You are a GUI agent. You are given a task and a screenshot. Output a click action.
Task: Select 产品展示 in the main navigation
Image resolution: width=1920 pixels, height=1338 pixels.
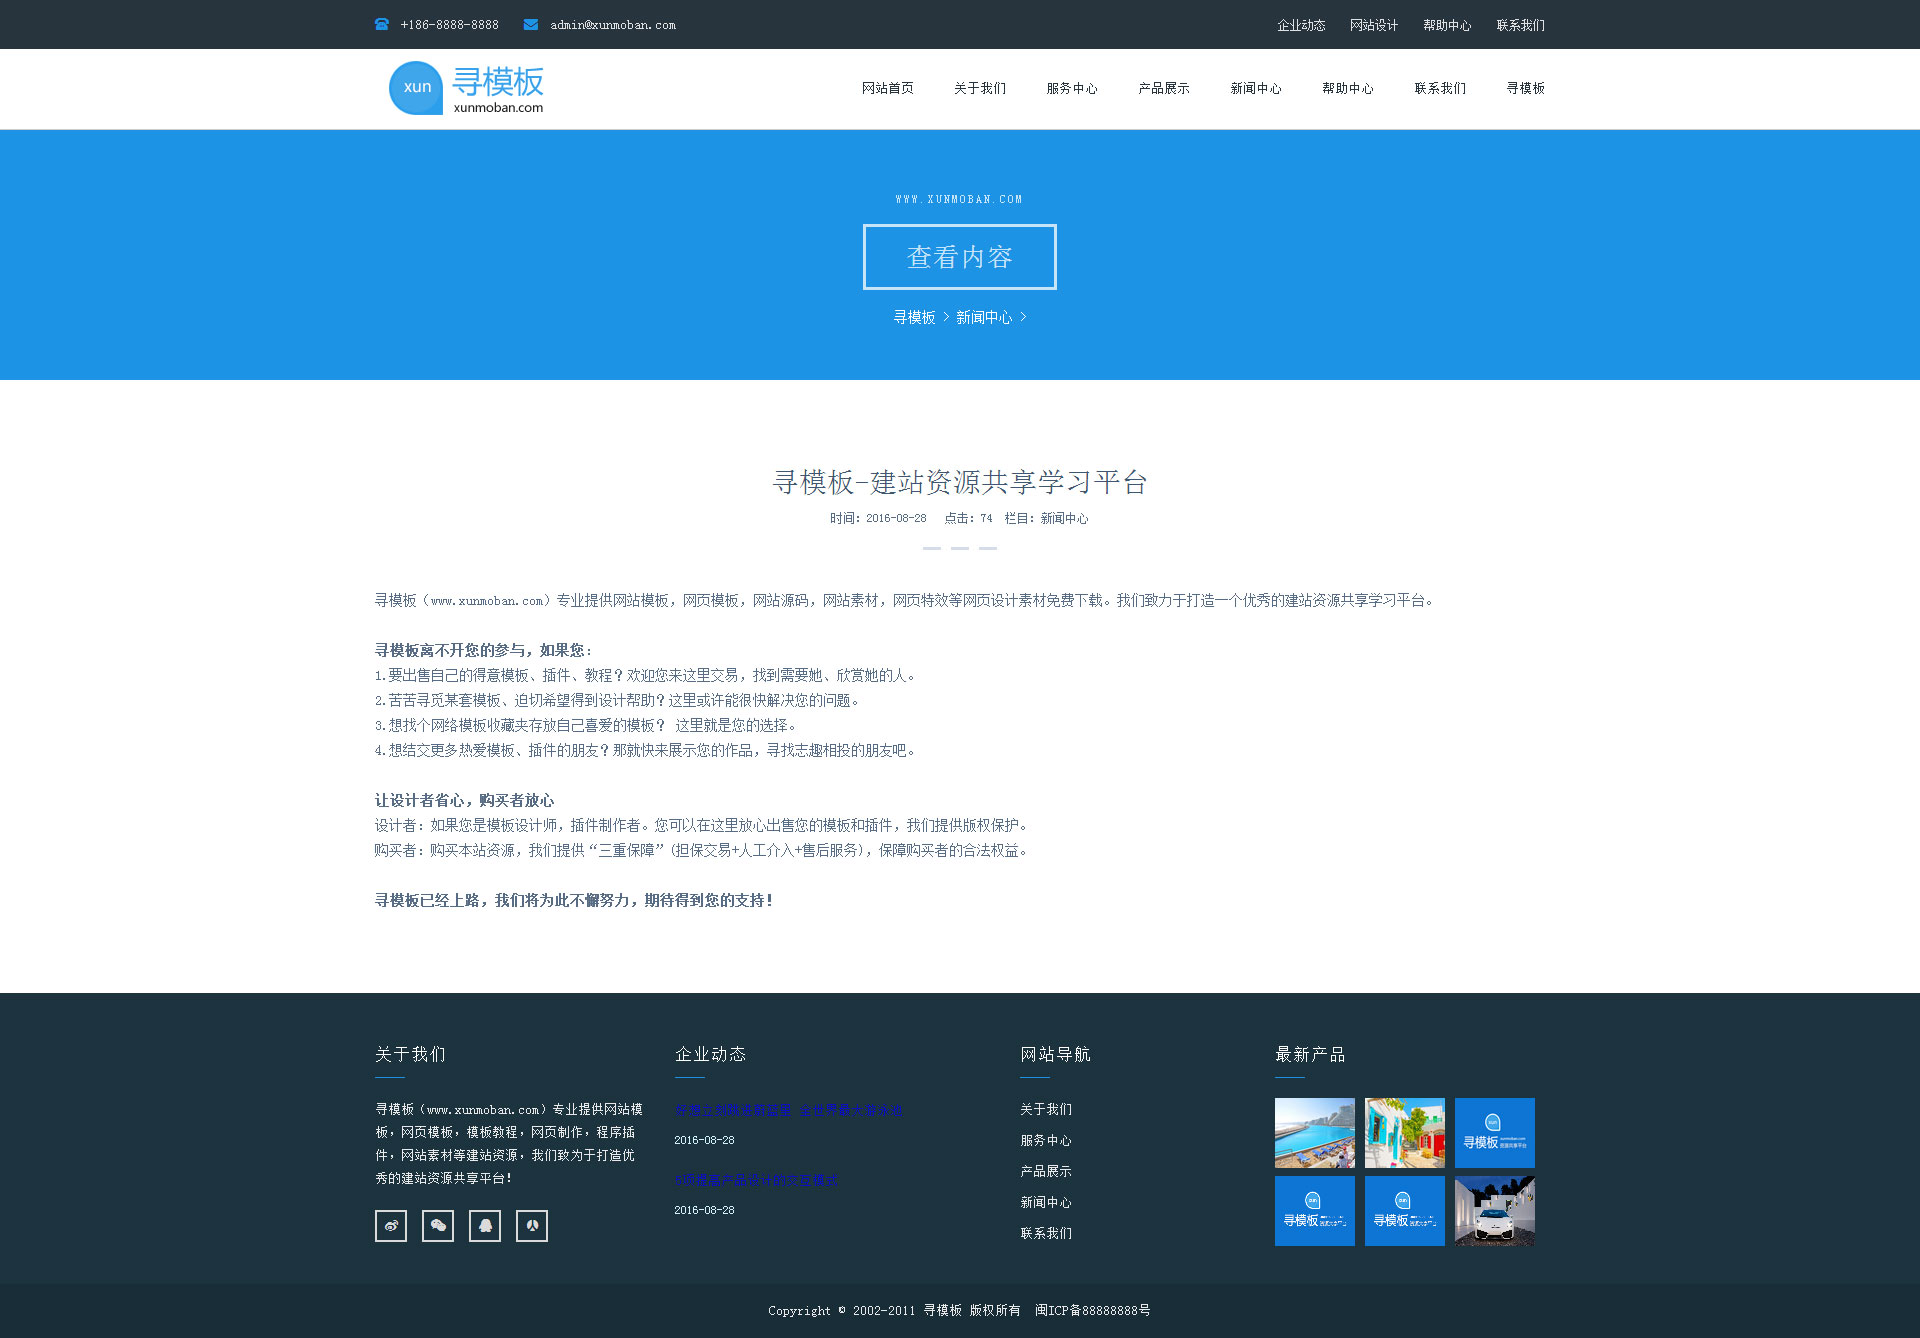[x=1163, y=88]
